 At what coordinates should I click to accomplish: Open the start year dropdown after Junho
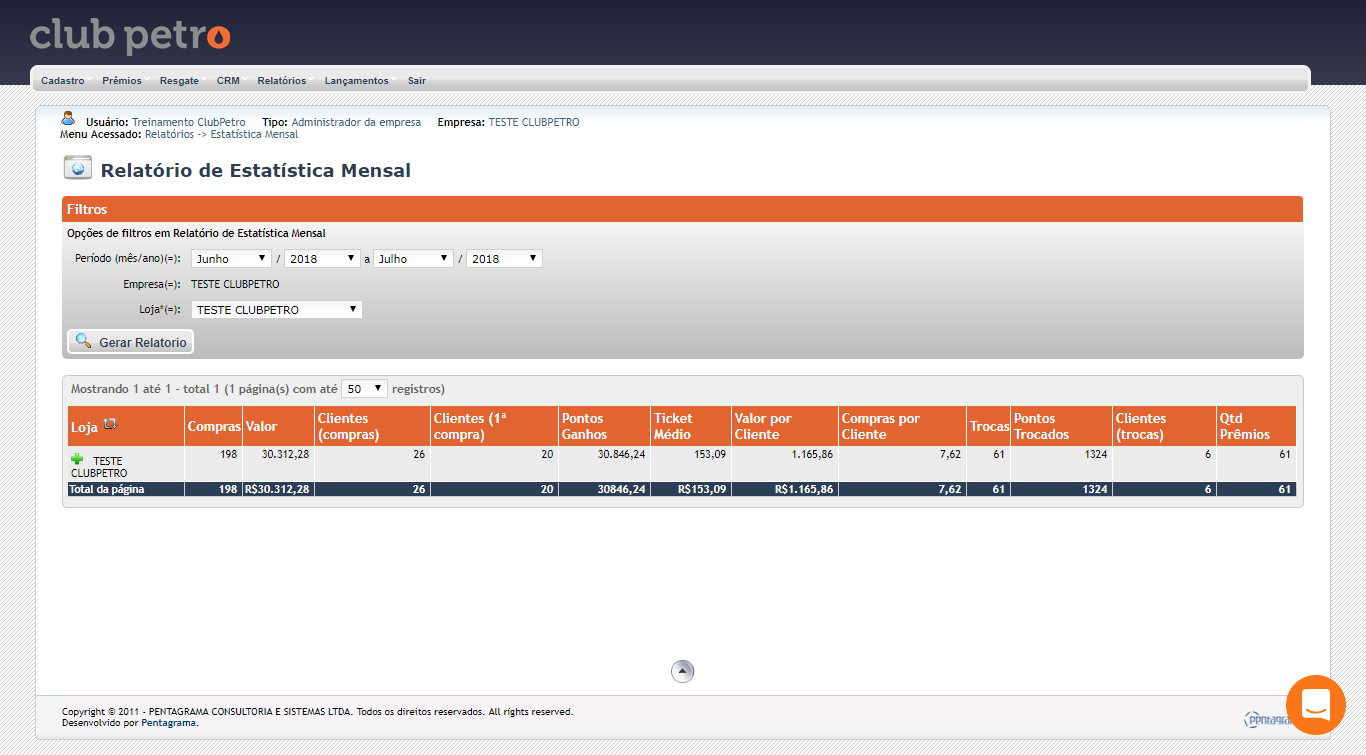coord(322,258)
